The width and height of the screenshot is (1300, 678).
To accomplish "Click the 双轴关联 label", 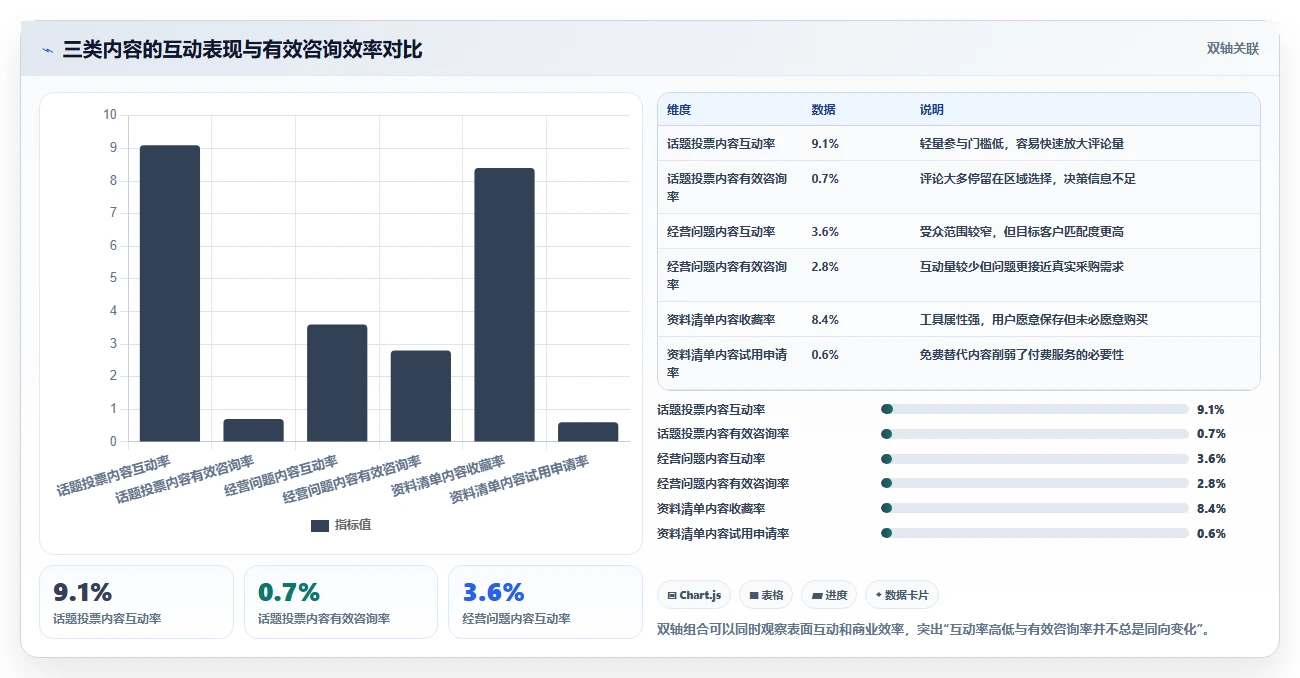I will tap(1232, 48).
